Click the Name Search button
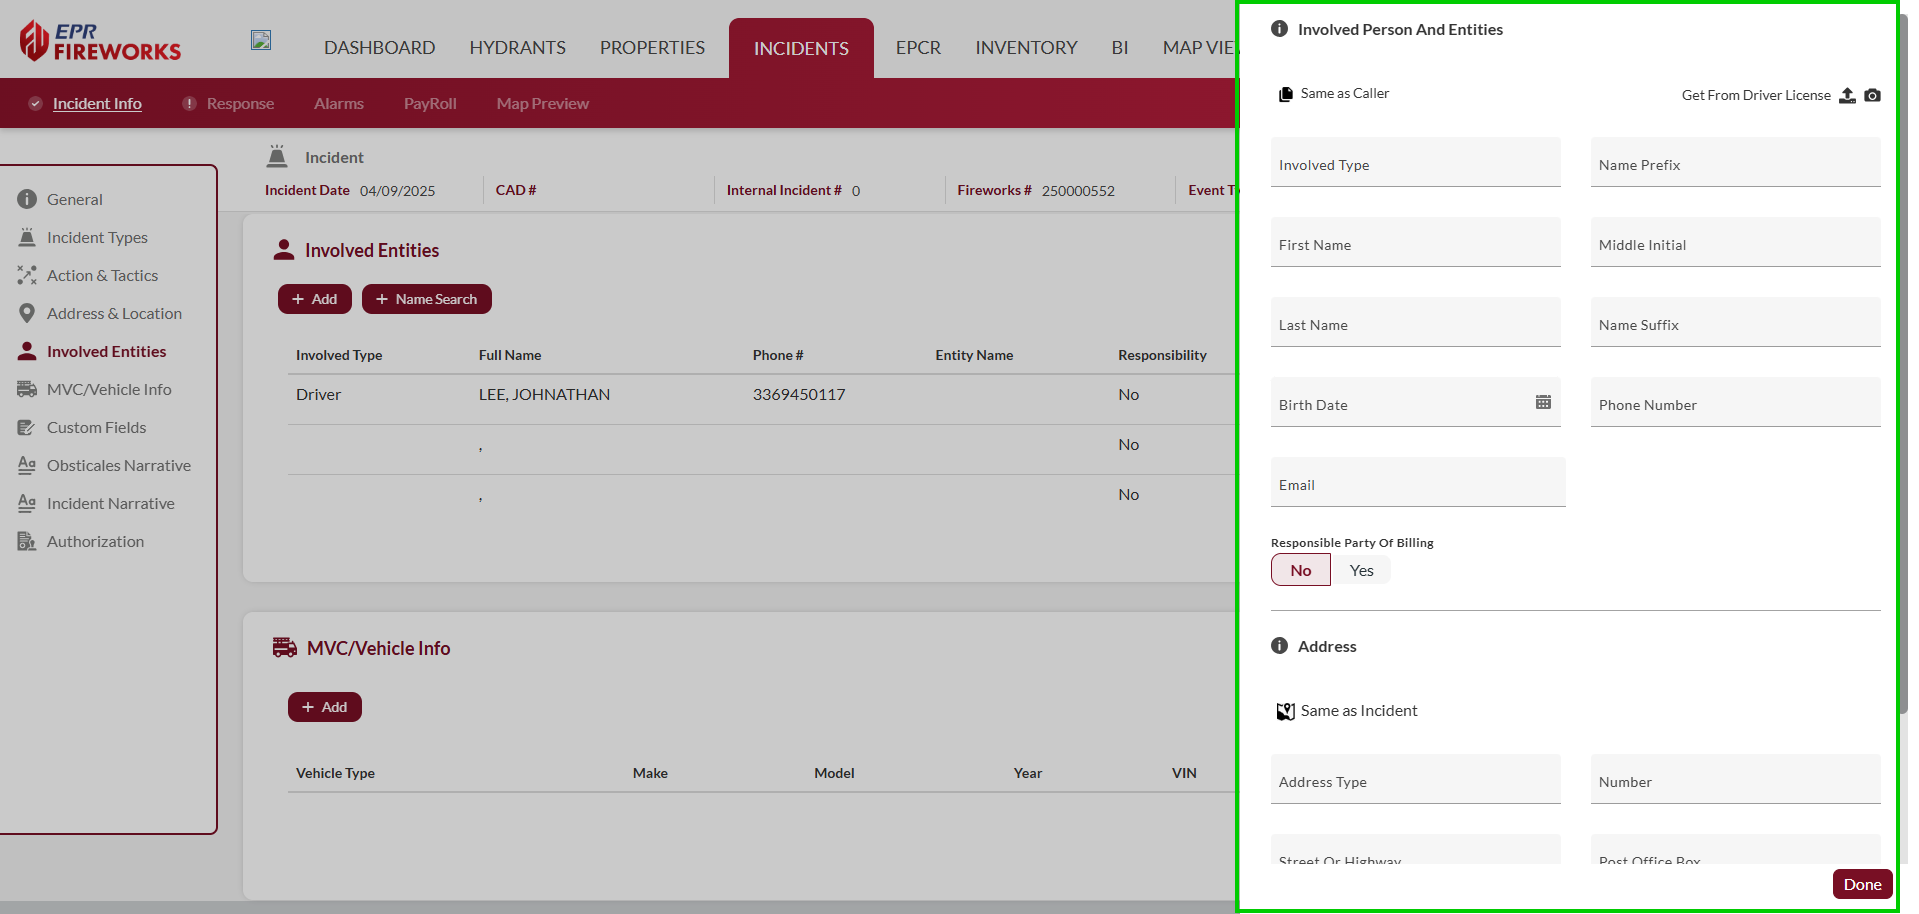Image resolution: width=1919 pixels, height=914 pixels. coord(426,299)
